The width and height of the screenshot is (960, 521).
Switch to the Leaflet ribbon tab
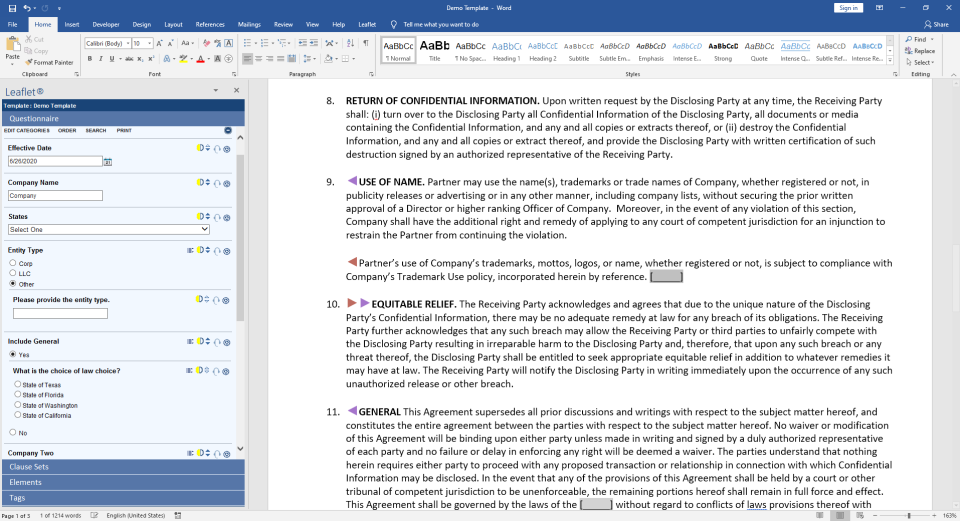pos(367,24)
